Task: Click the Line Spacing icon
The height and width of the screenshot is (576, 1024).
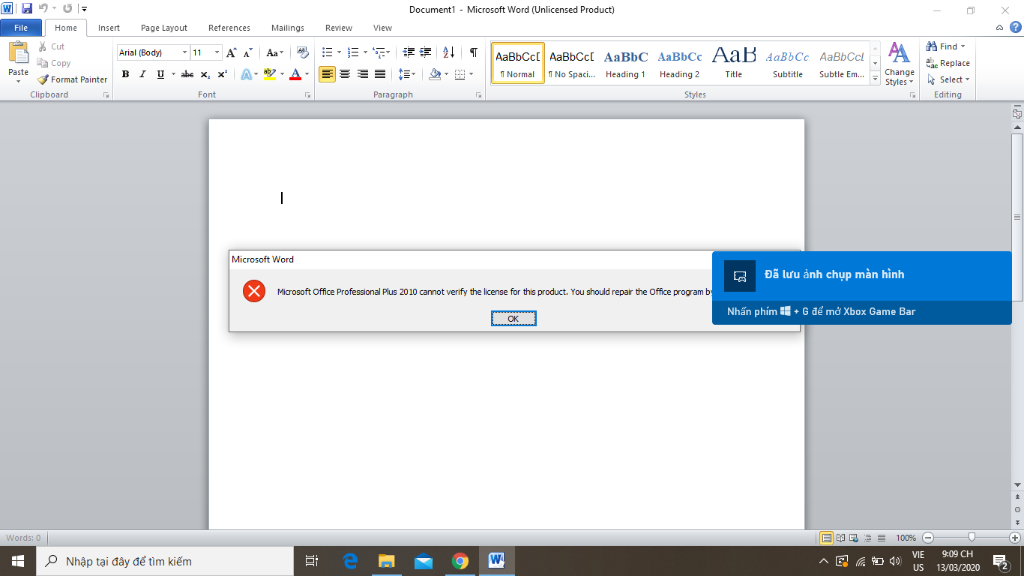Action: 404,74
